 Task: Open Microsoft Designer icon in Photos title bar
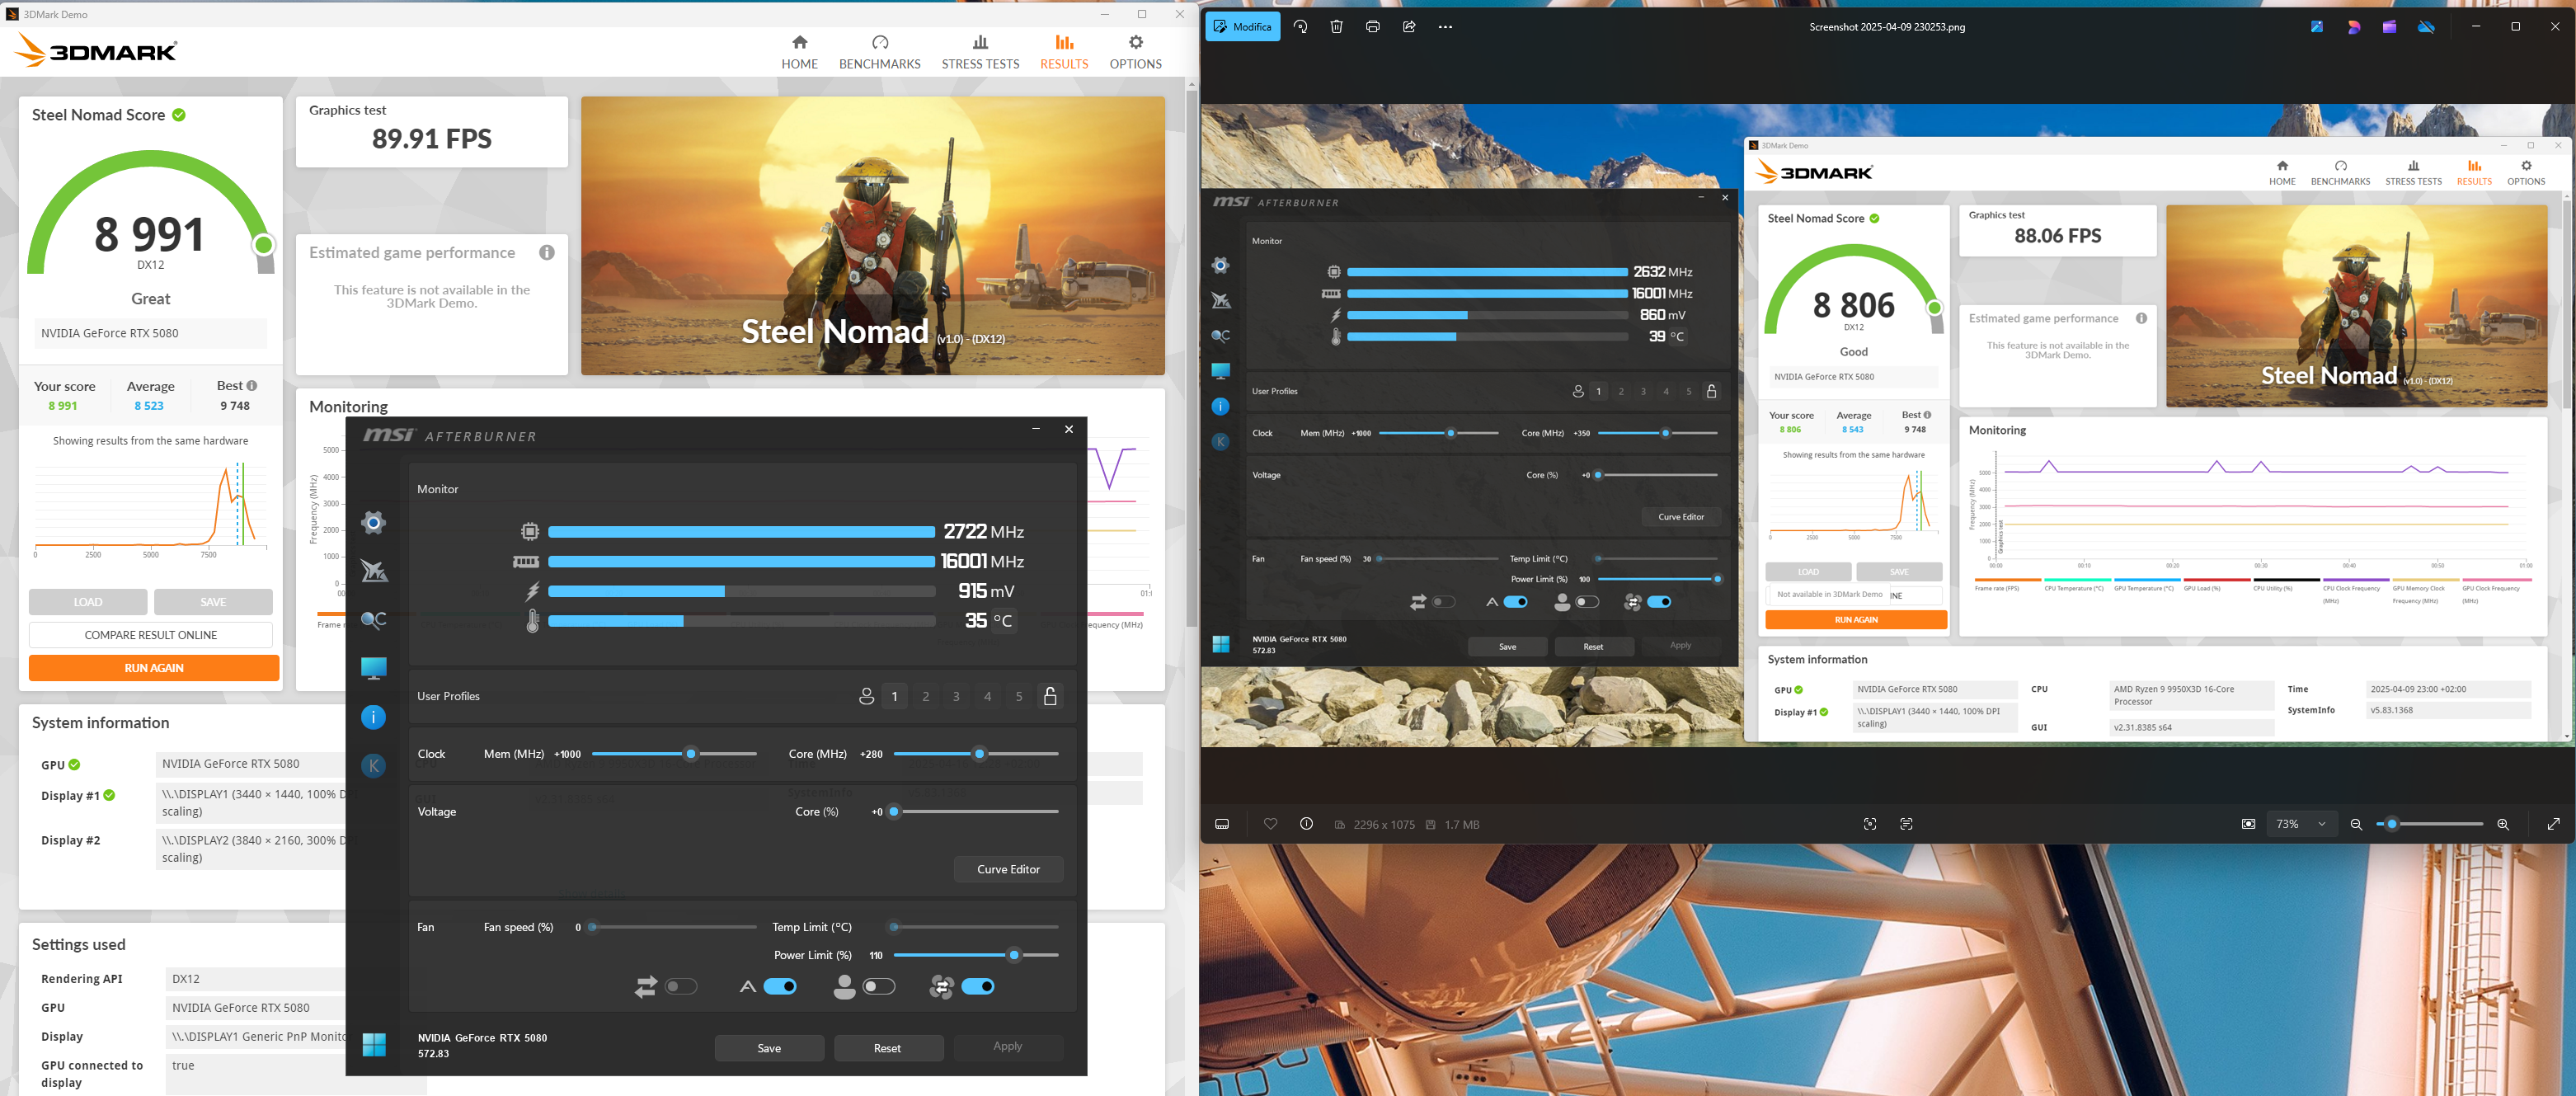click(2354, 27)
